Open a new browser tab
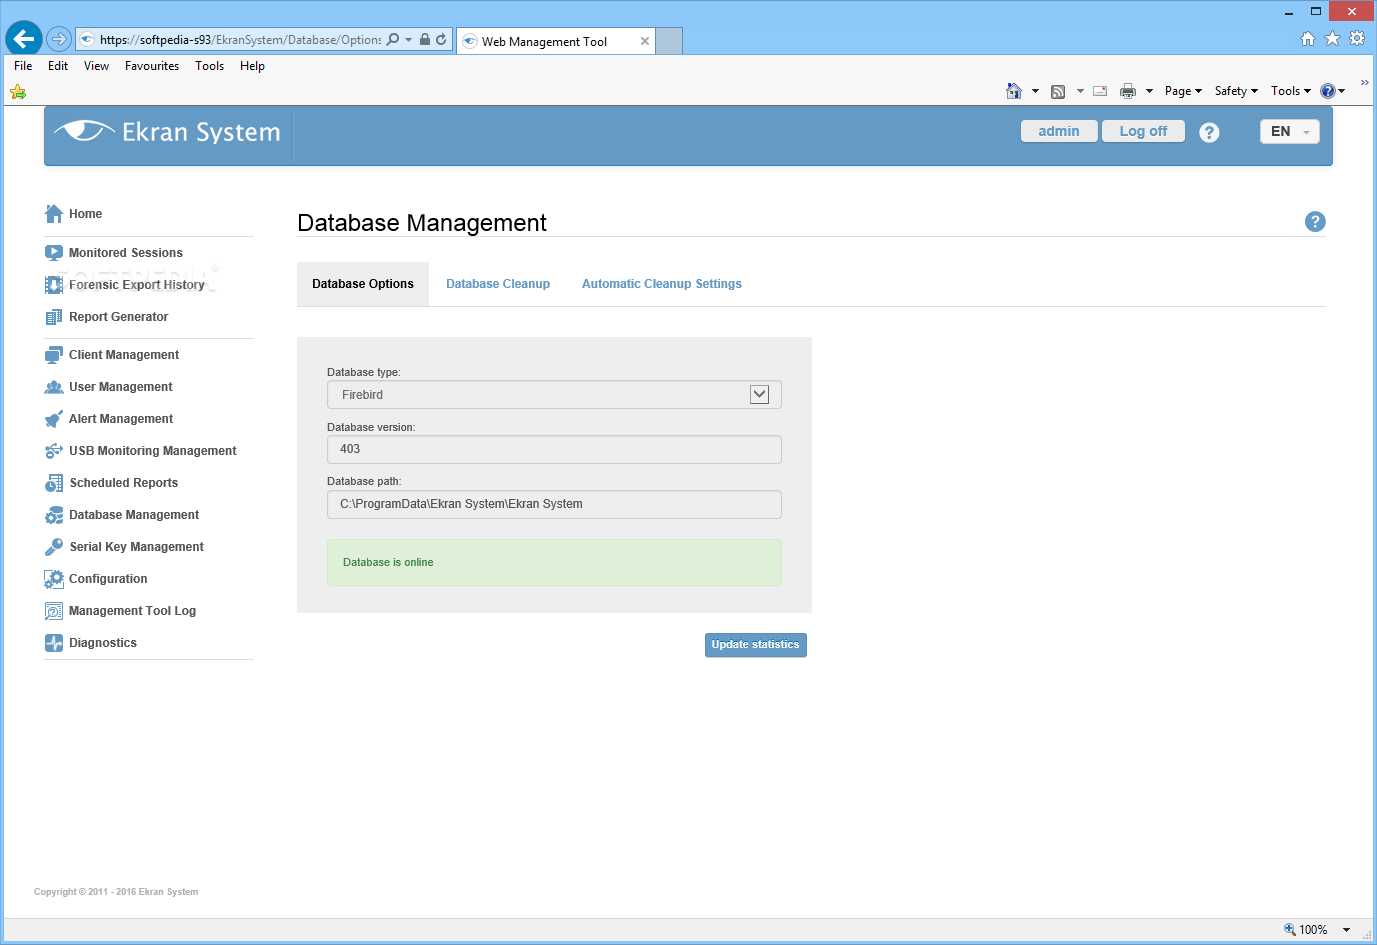Viewport: 1377px width, 945px height. click(x=669, y=41)
